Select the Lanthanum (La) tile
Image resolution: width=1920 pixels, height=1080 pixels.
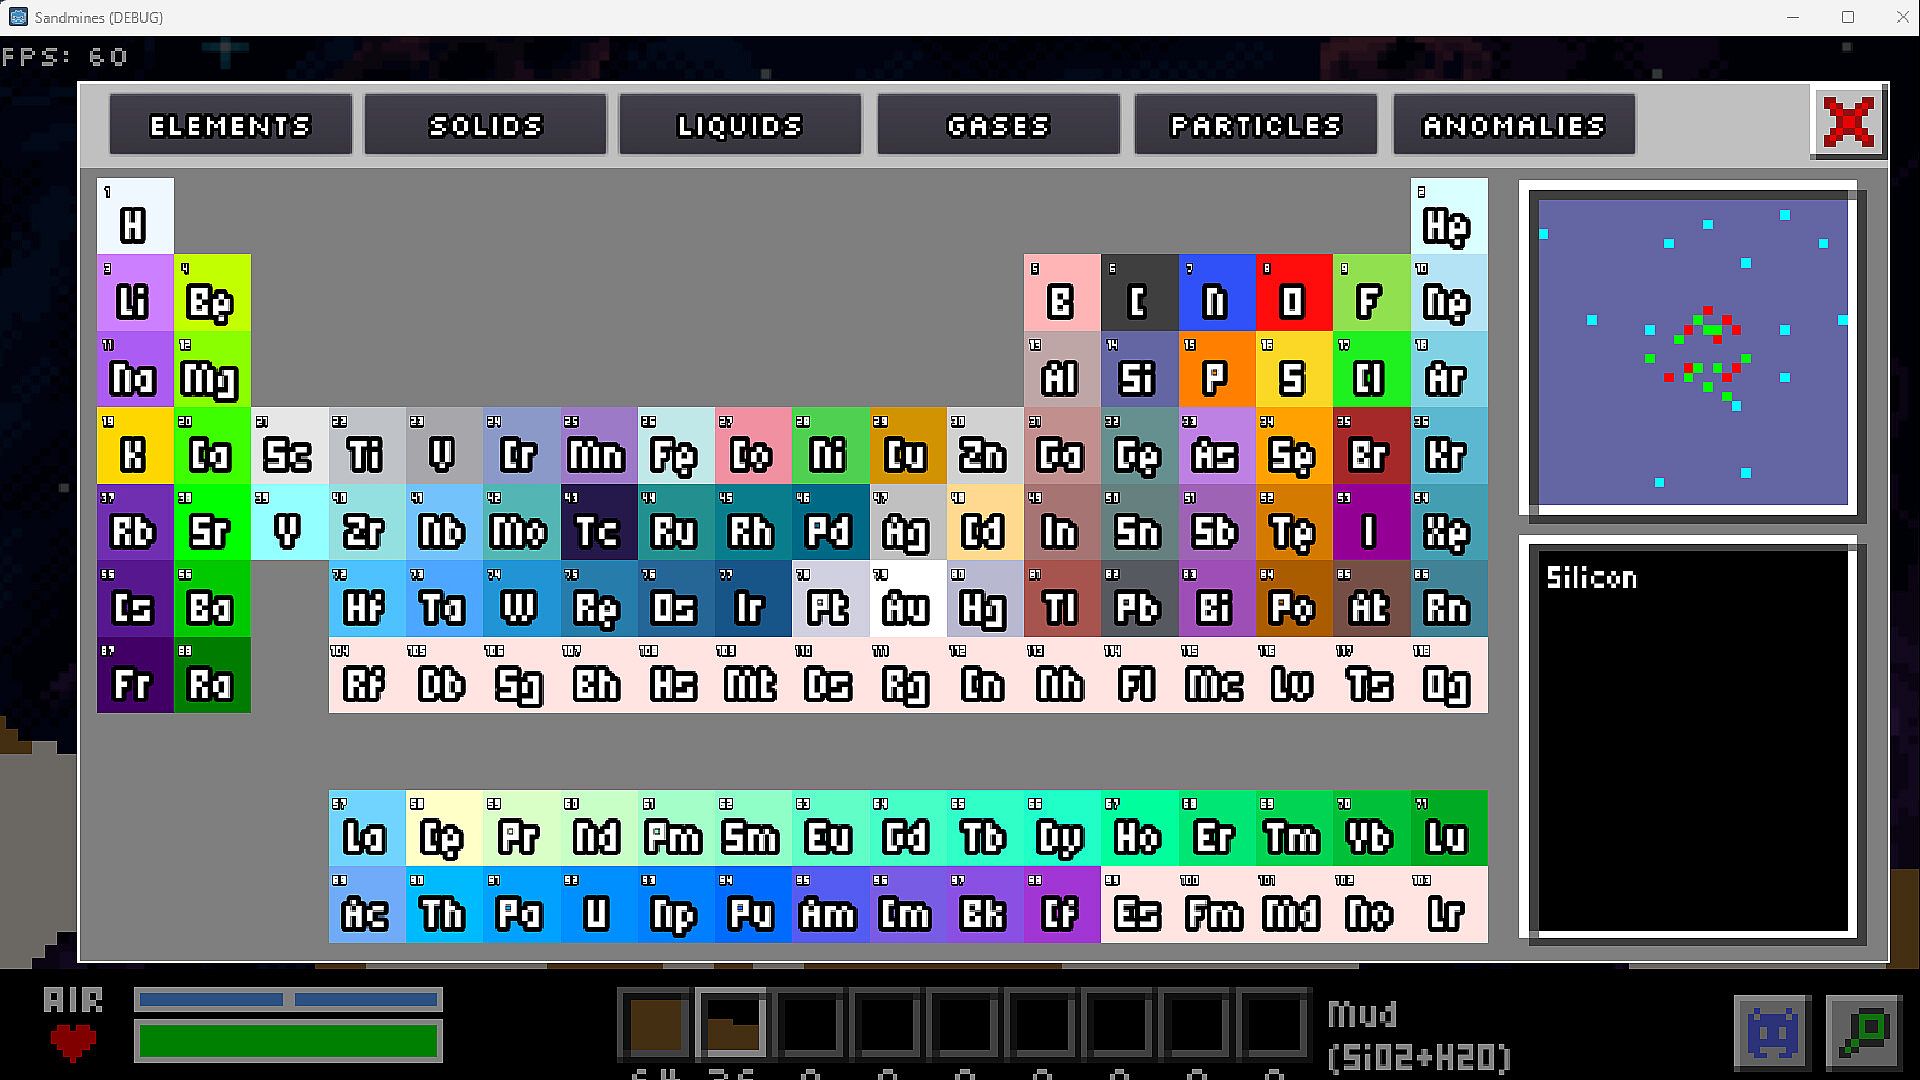pyautogui.click(x=366, y=828)
